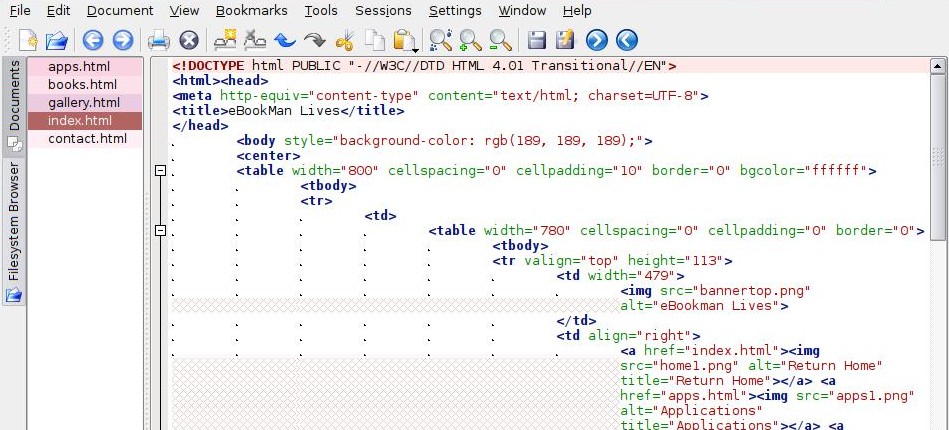
Task: Click the toolbar icon with yellow starburst
Action: [x=225, y=41]
